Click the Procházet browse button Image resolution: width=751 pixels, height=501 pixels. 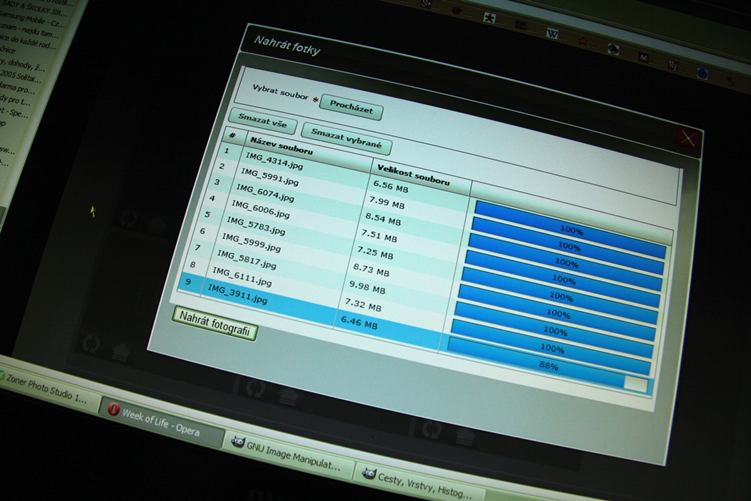[x=351, y=107]
